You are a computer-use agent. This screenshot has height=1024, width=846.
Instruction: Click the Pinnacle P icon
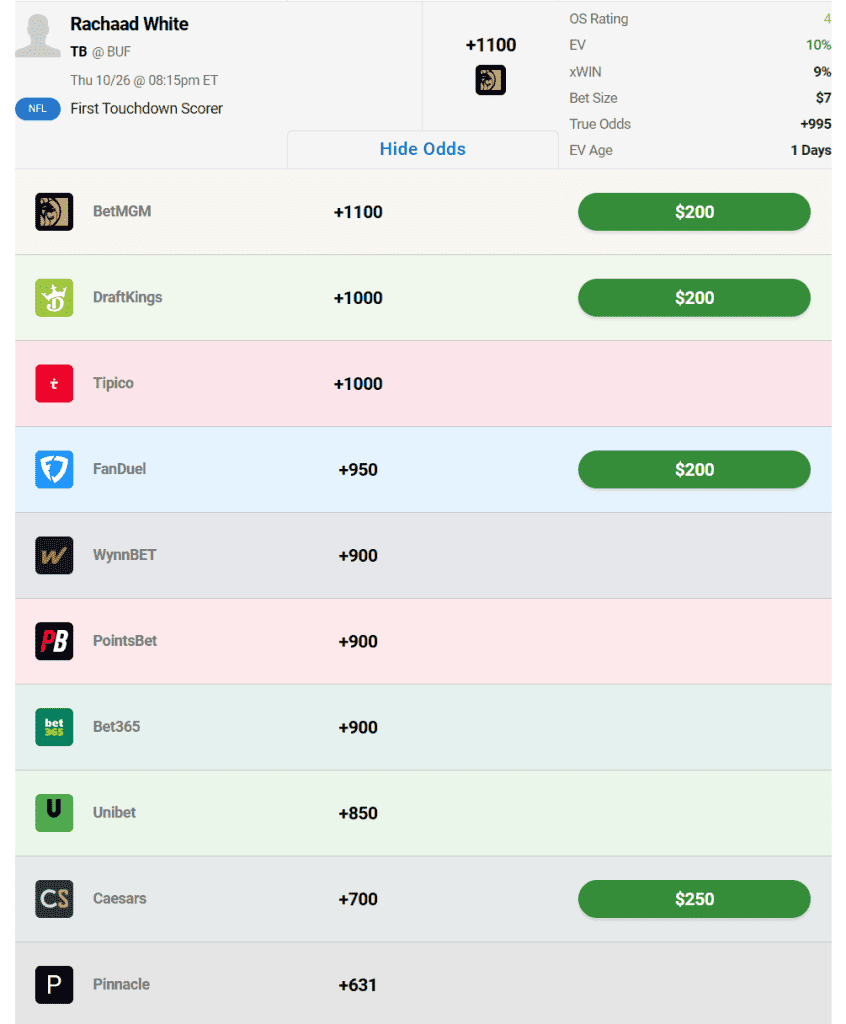tap(54, 985)
